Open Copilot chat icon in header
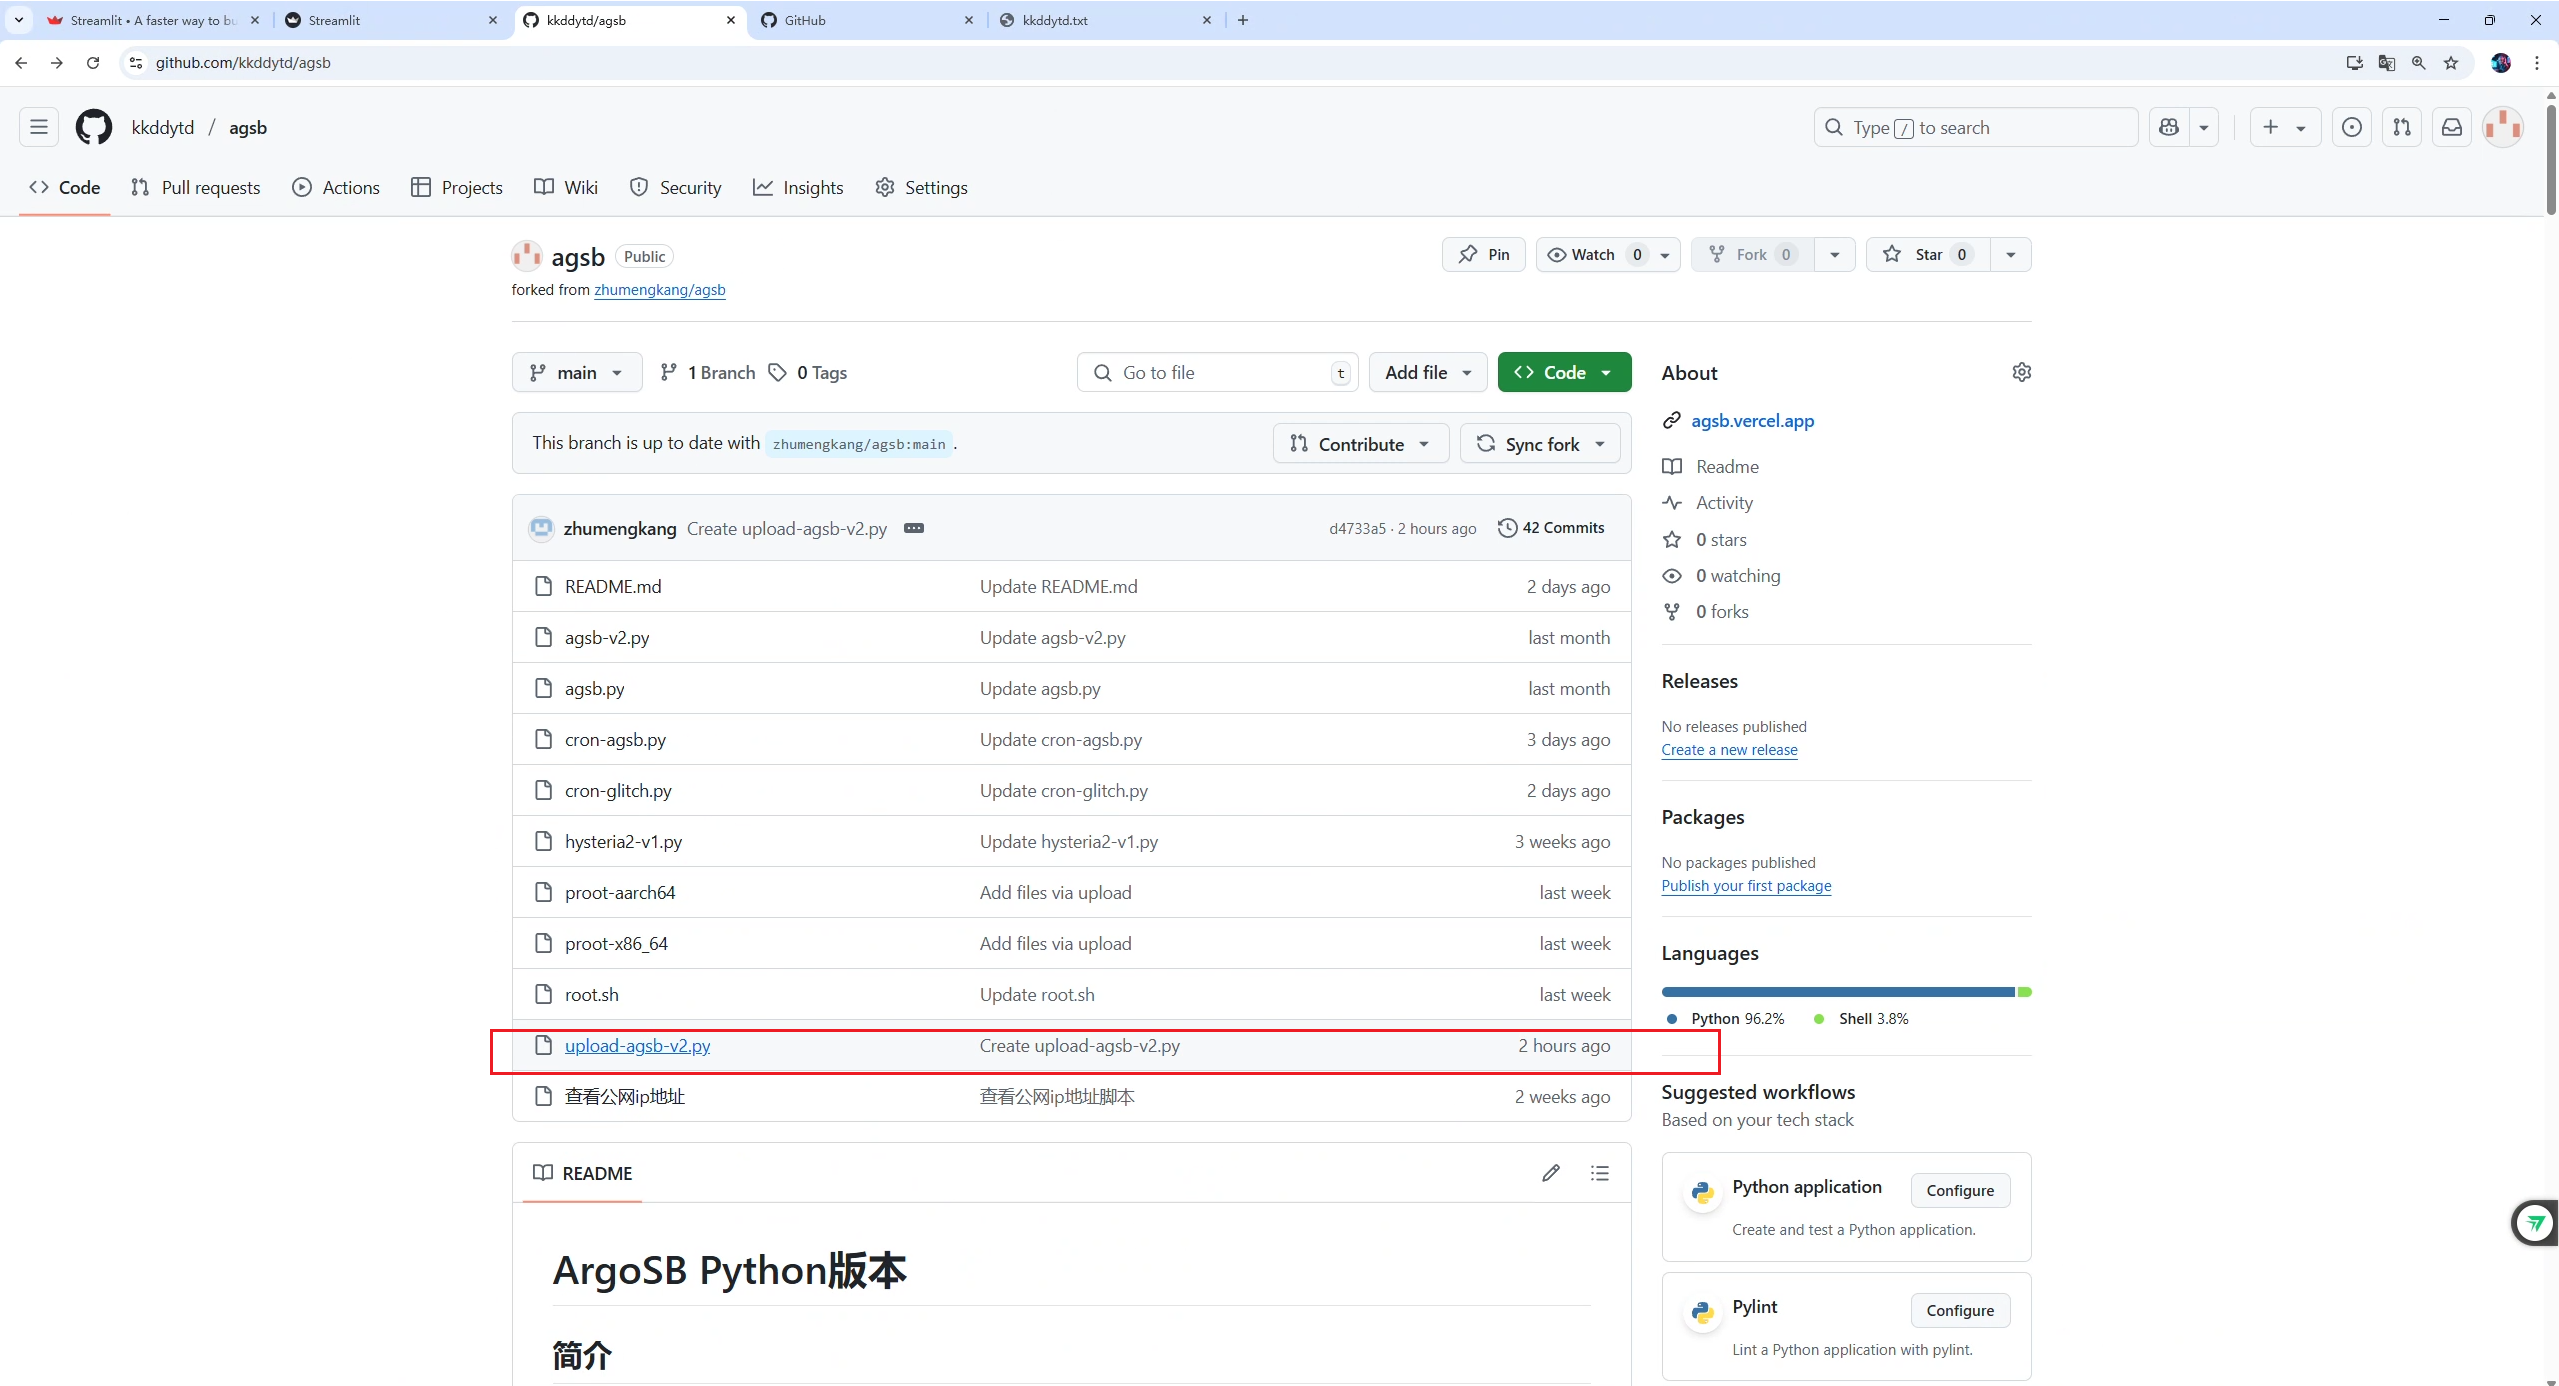This screenshot has width=2559, height=1386. tap(2169, 127)
